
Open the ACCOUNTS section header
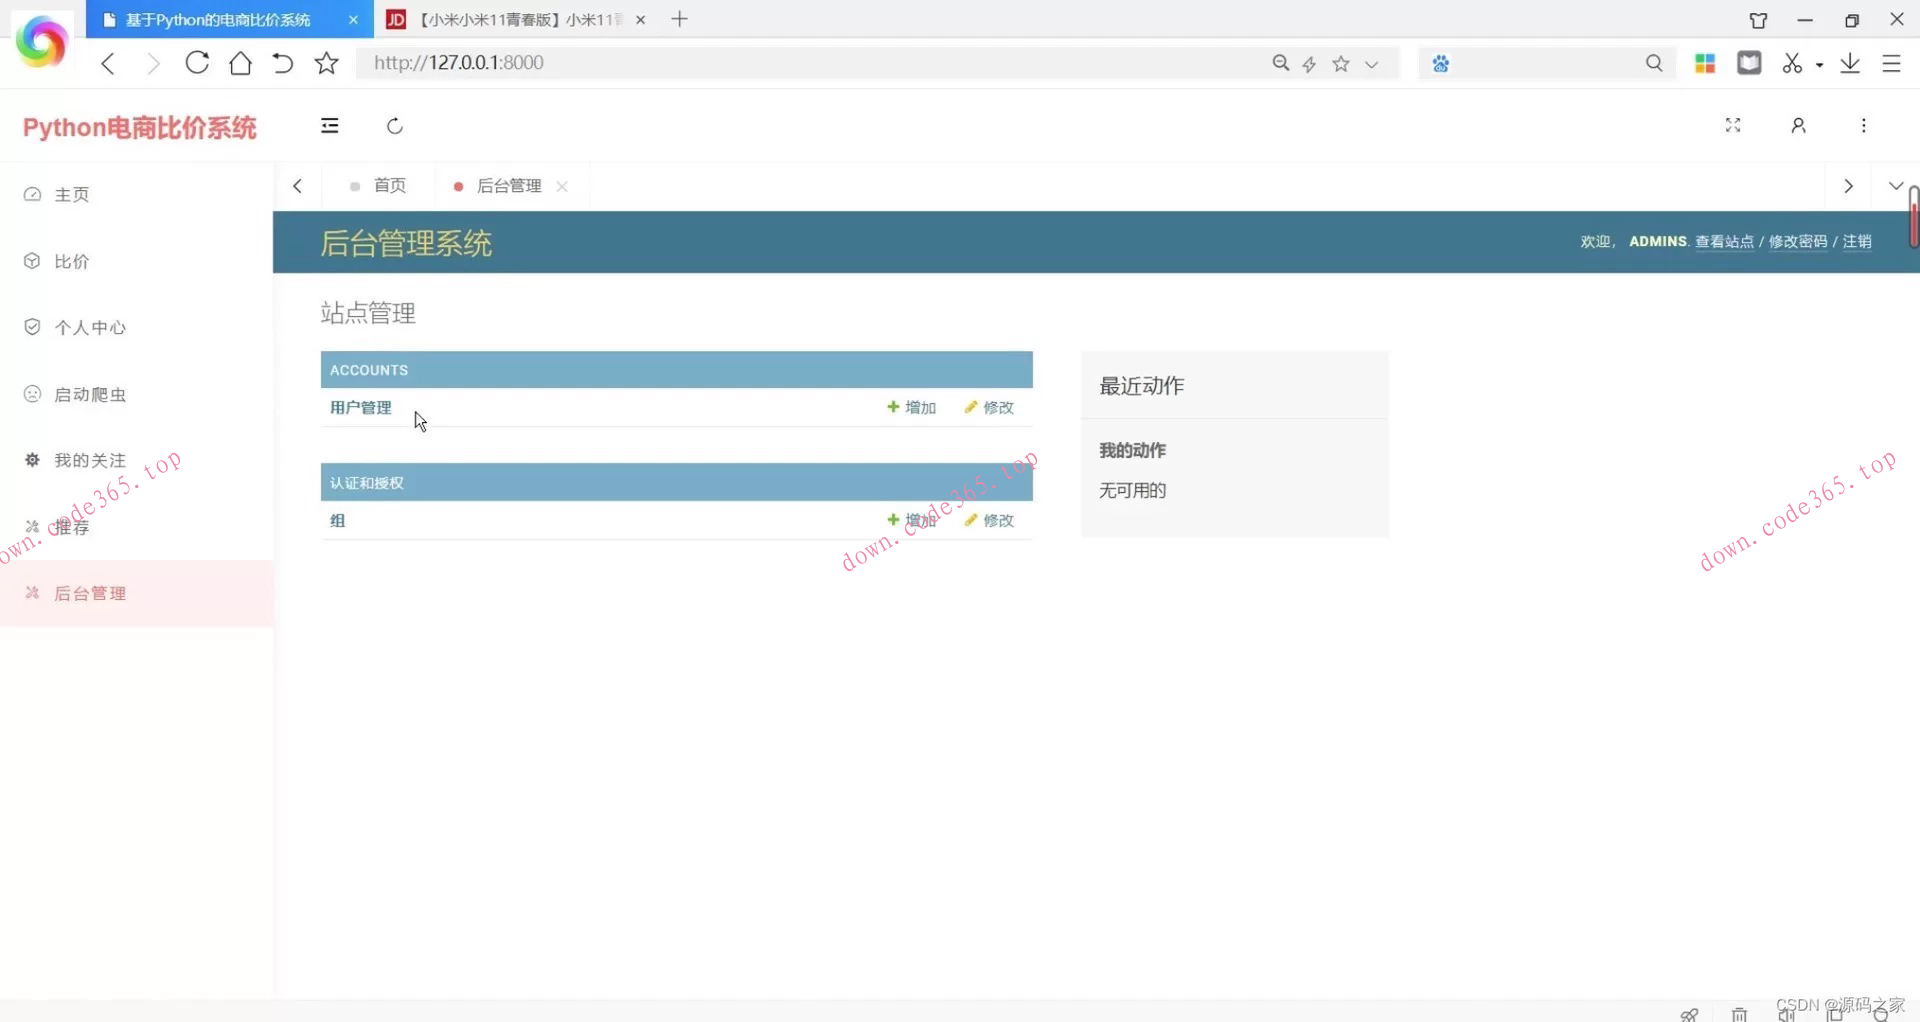pyautogui.click(x=677, y=370)
